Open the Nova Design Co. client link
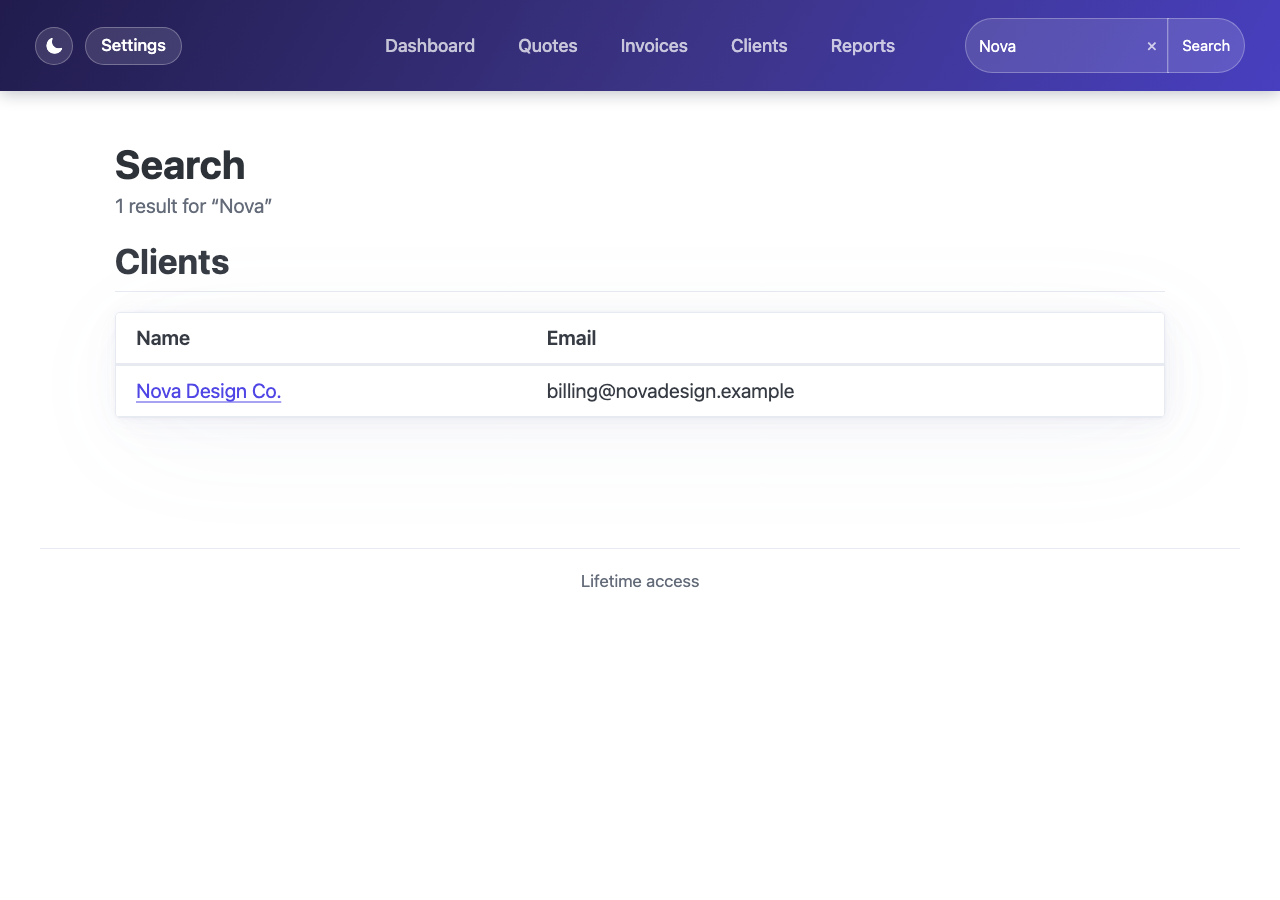The image size is (1280, 900). 209,391
